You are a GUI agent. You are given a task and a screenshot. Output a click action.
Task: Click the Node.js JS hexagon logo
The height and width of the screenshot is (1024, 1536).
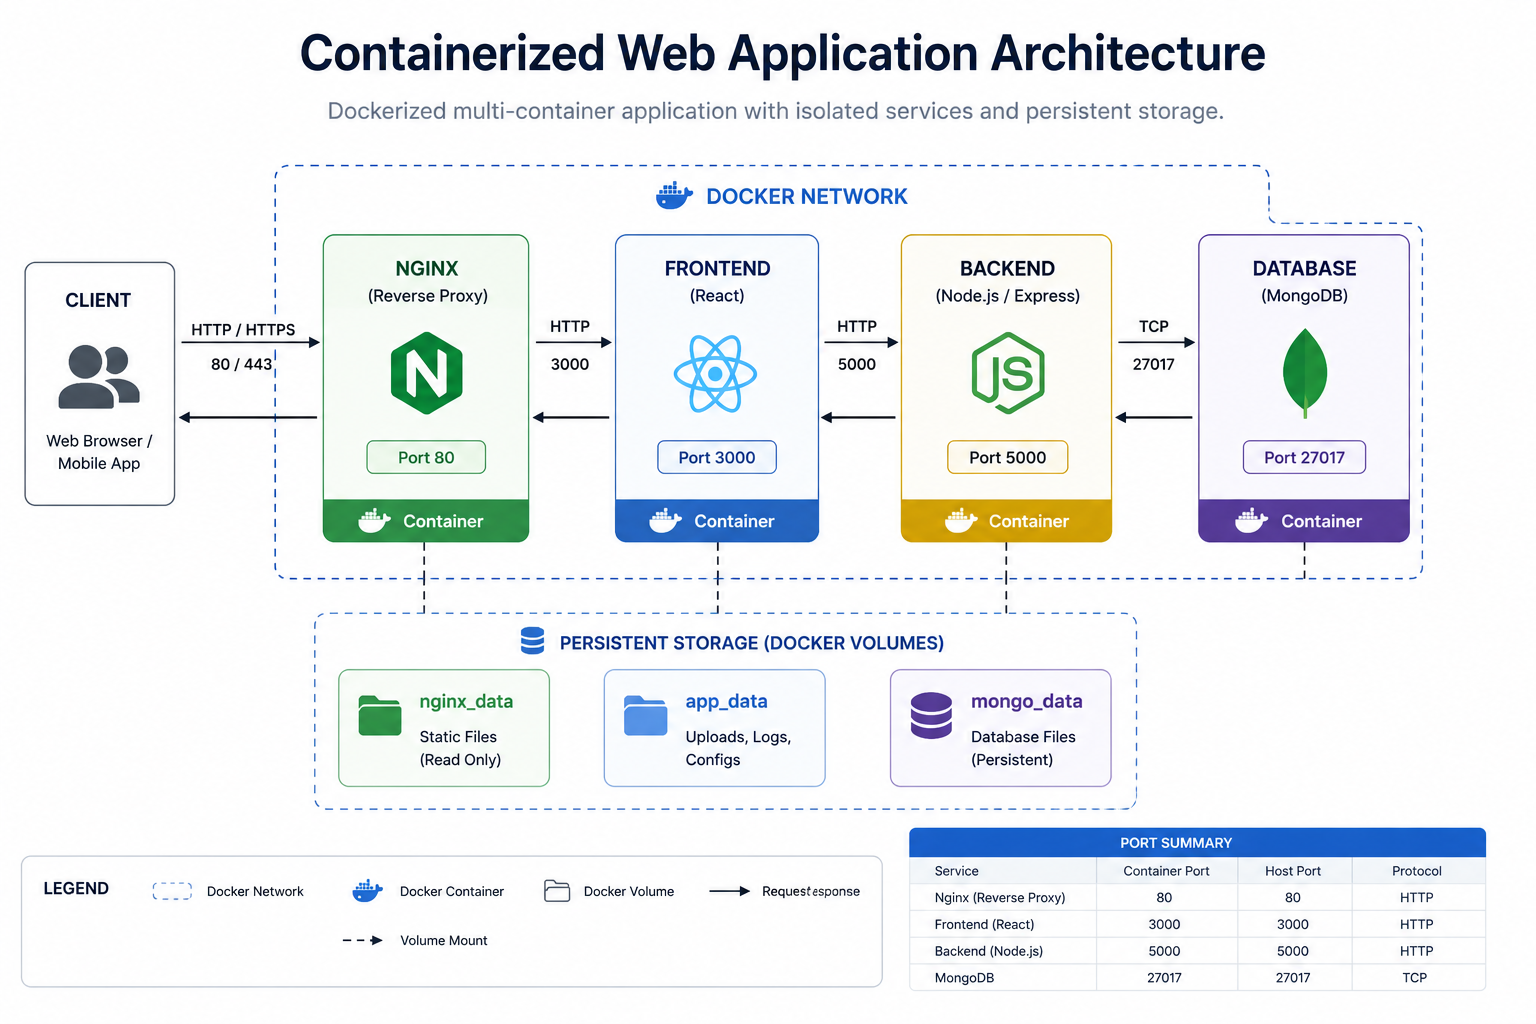click(x=1008, y=373)
